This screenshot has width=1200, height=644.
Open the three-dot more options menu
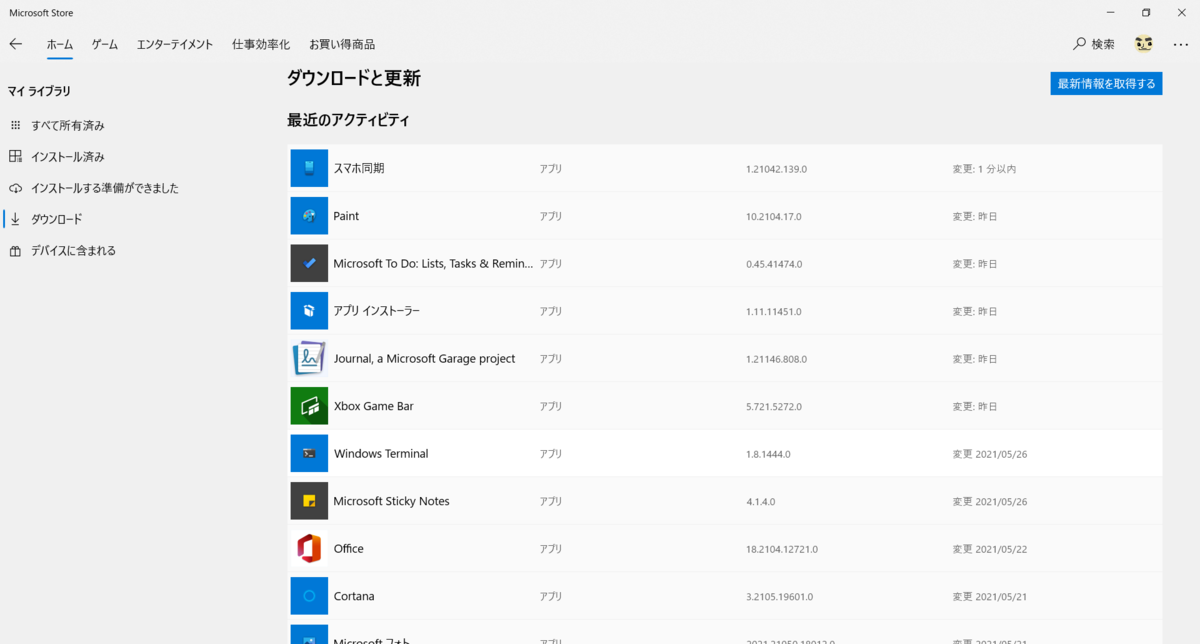pos(1181,44)
